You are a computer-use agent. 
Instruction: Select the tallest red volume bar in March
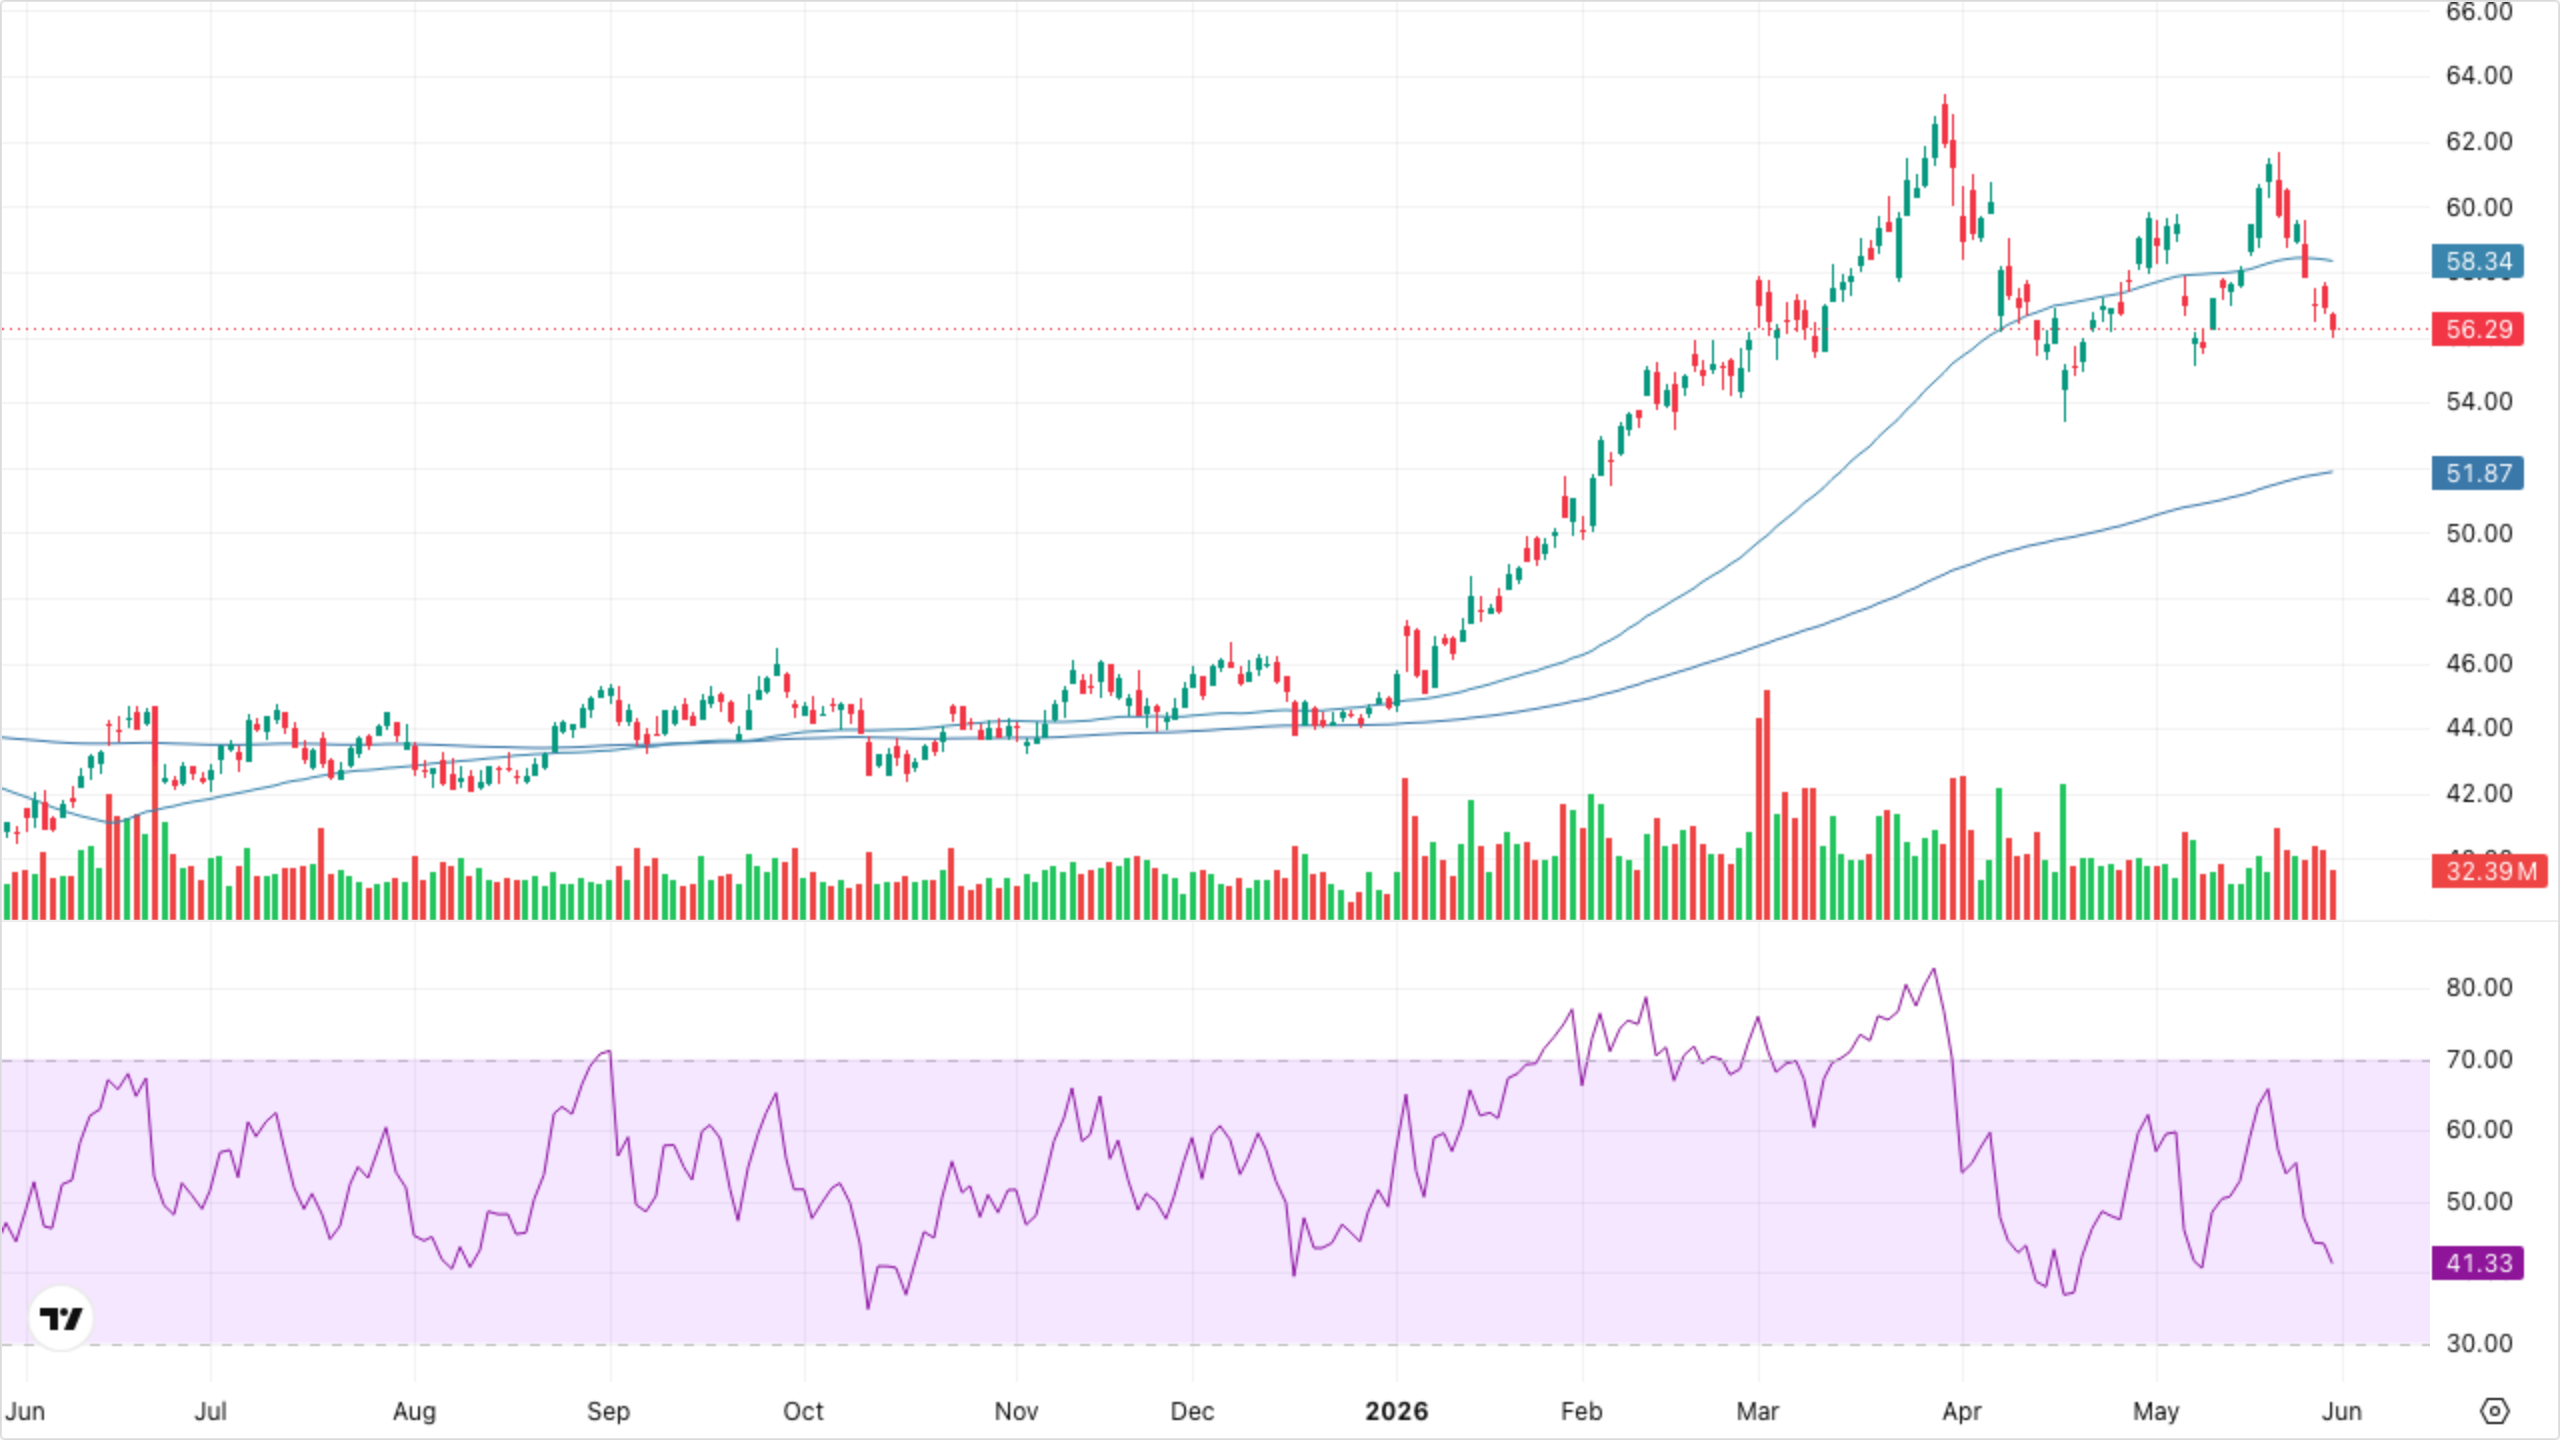[x=1767, y=804]
